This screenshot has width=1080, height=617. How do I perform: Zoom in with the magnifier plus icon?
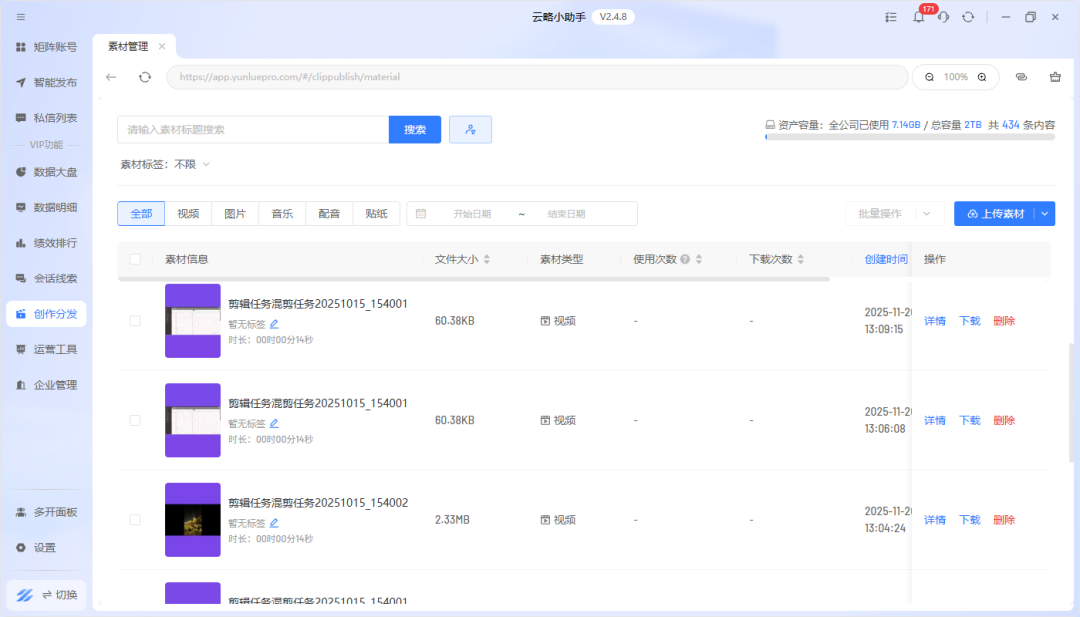(x=982, y=77)
